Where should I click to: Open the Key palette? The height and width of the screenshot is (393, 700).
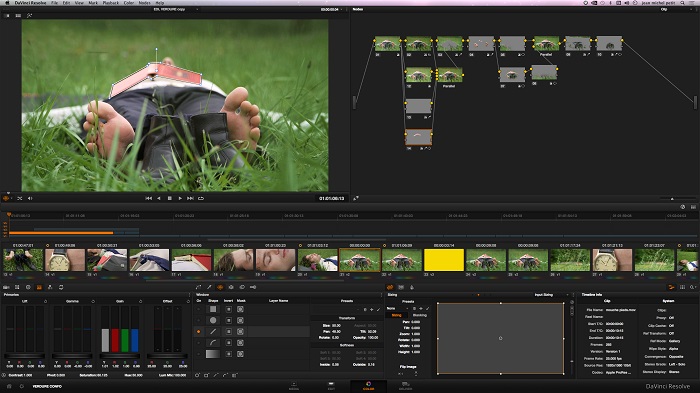tap(253, 287)
